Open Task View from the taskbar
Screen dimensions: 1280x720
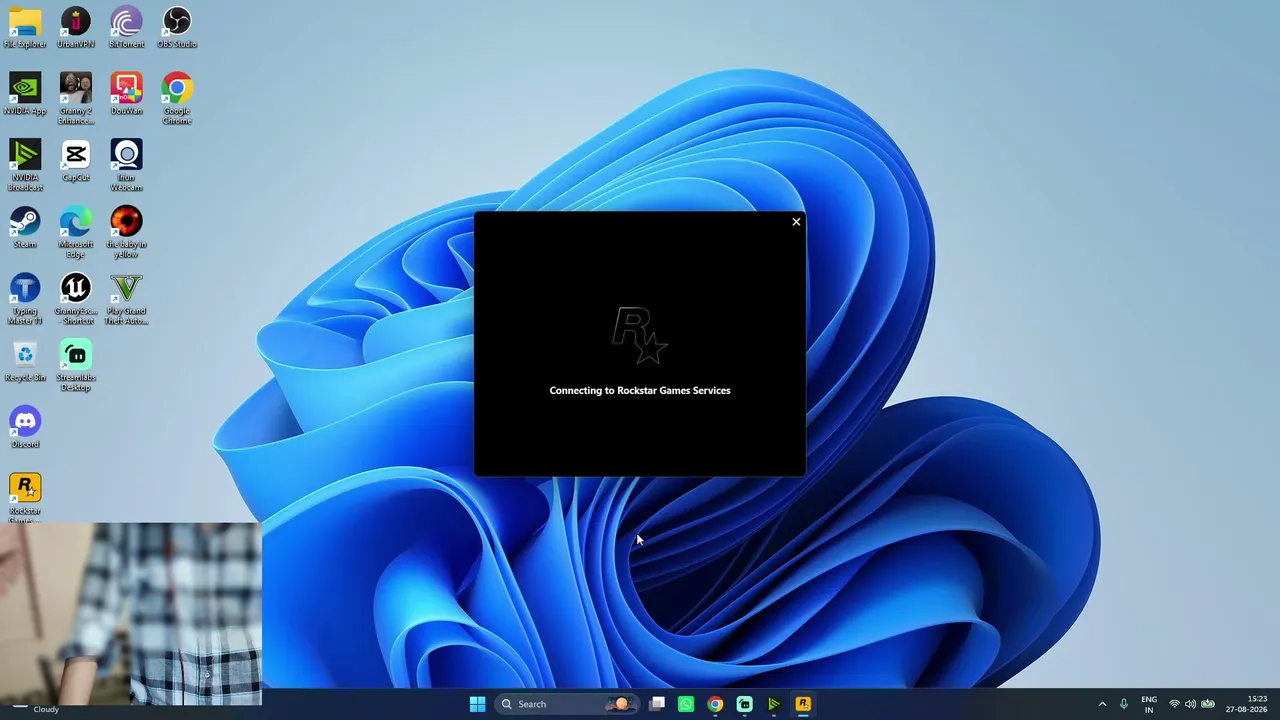pos(657,704)
